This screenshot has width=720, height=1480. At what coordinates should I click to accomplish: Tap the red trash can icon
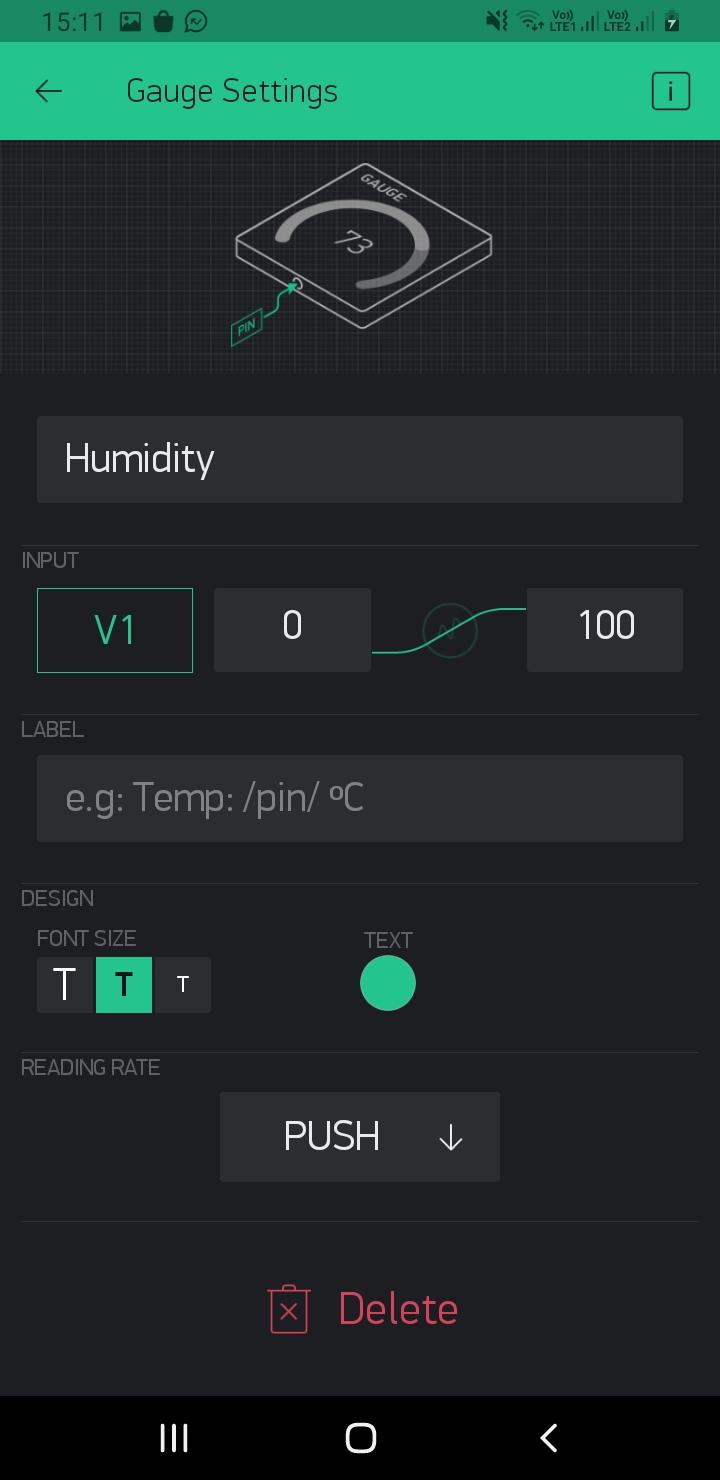pyautogui.click(x=289, y=1309)
